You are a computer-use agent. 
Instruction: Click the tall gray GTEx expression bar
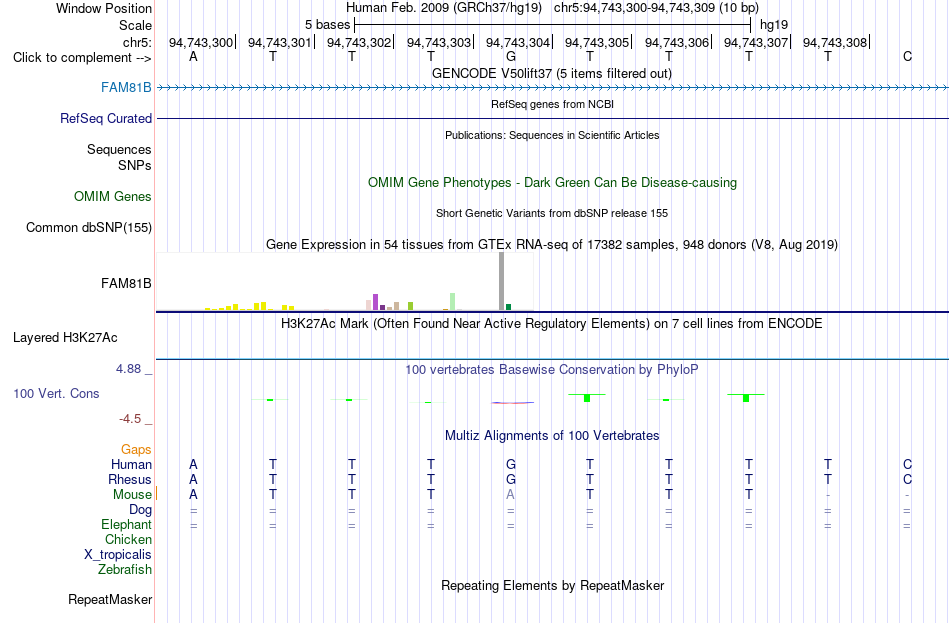point(501,281)
